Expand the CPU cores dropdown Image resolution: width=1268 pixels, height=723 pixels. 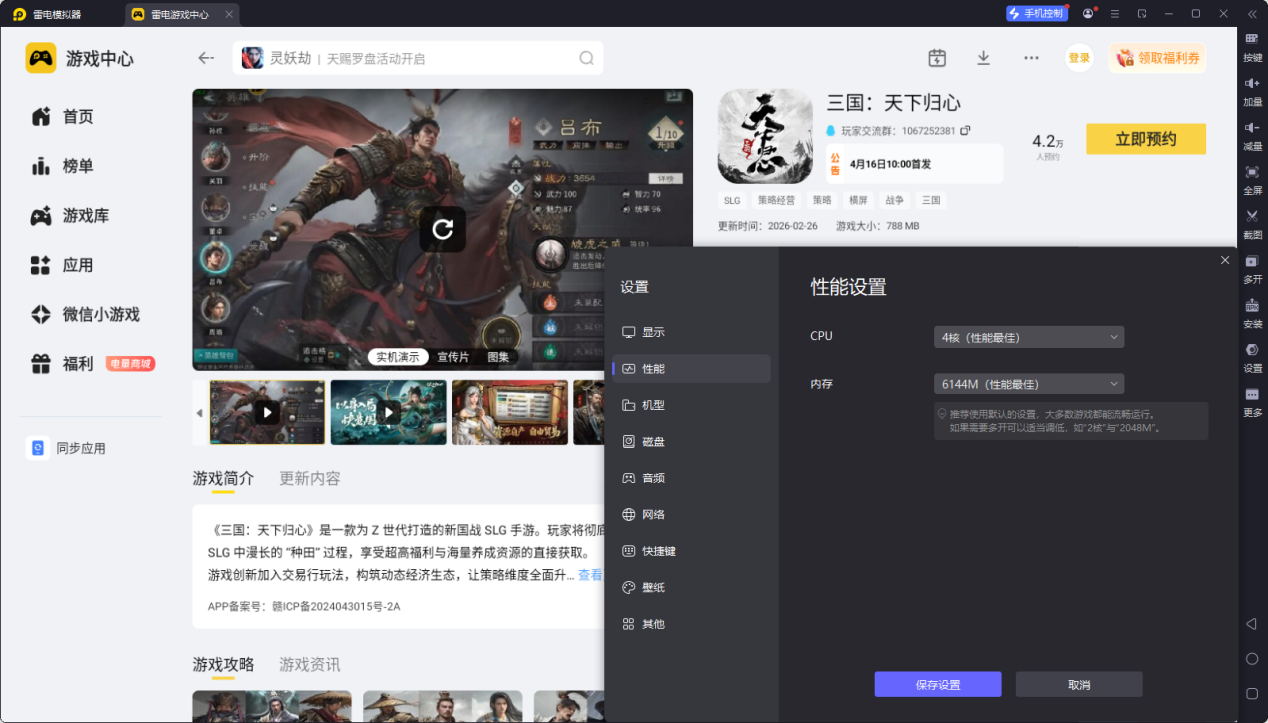coord(1027,337)
